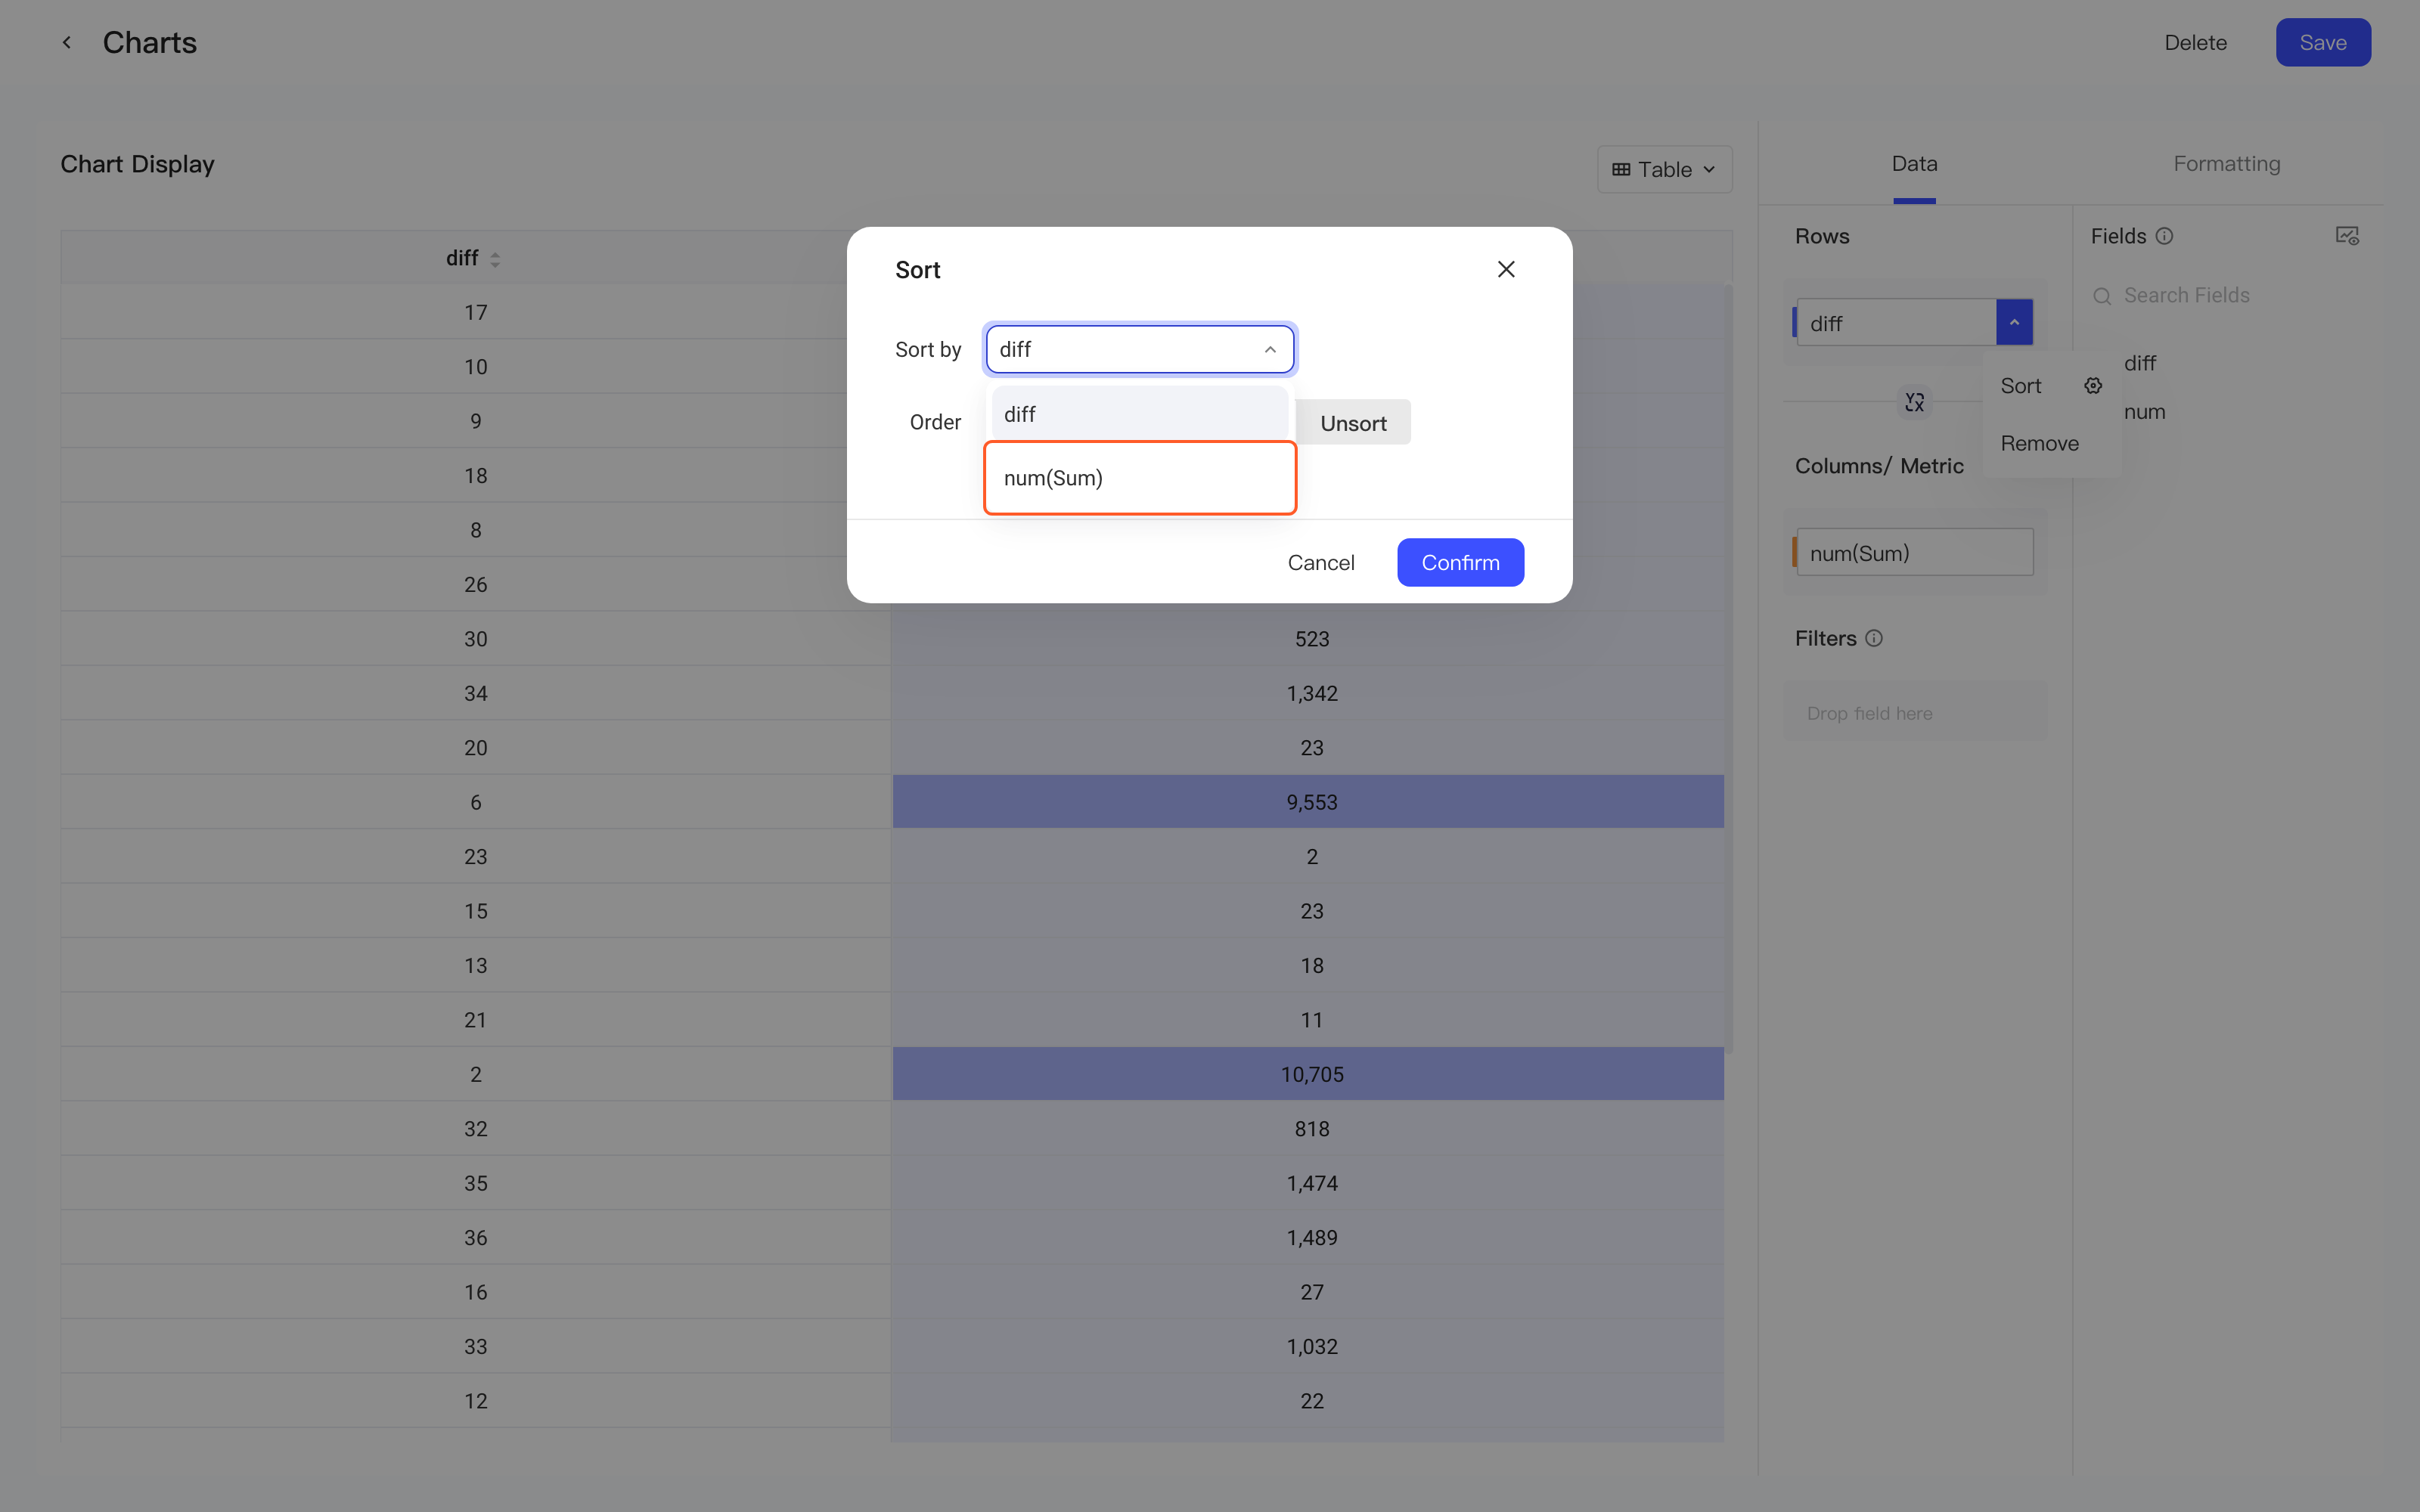Image resolution: width=2420 pixels, height=1512 pixels.
Task: Select num(Sum) option in Sort by list
Action: click(1140, 478)
